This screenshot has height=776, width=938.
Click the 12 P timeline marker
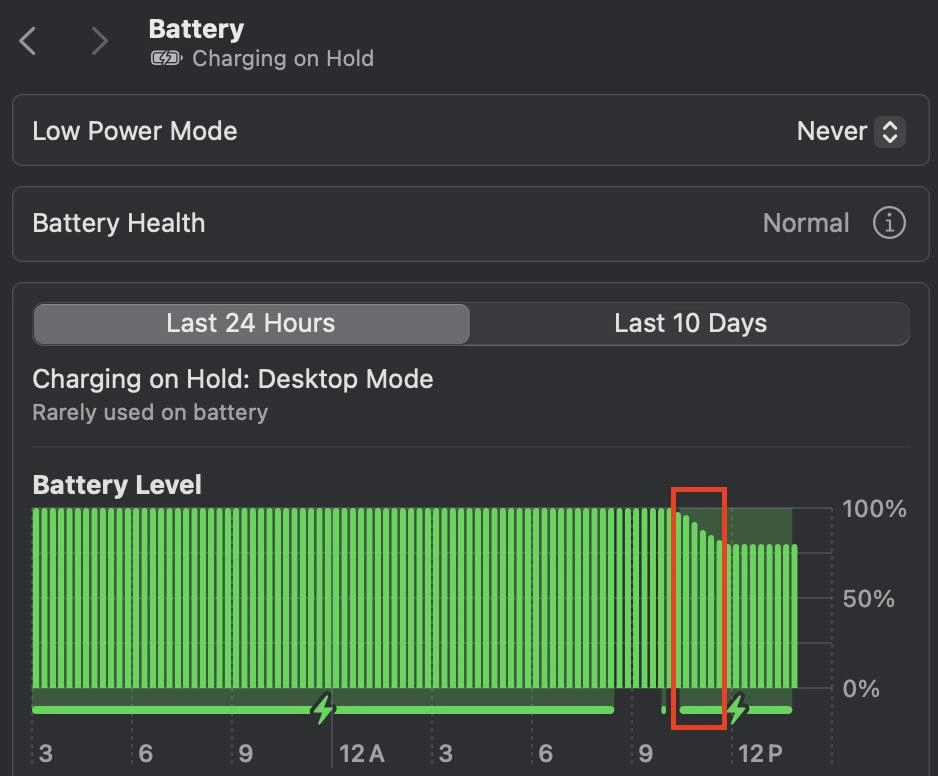(760, 753)
